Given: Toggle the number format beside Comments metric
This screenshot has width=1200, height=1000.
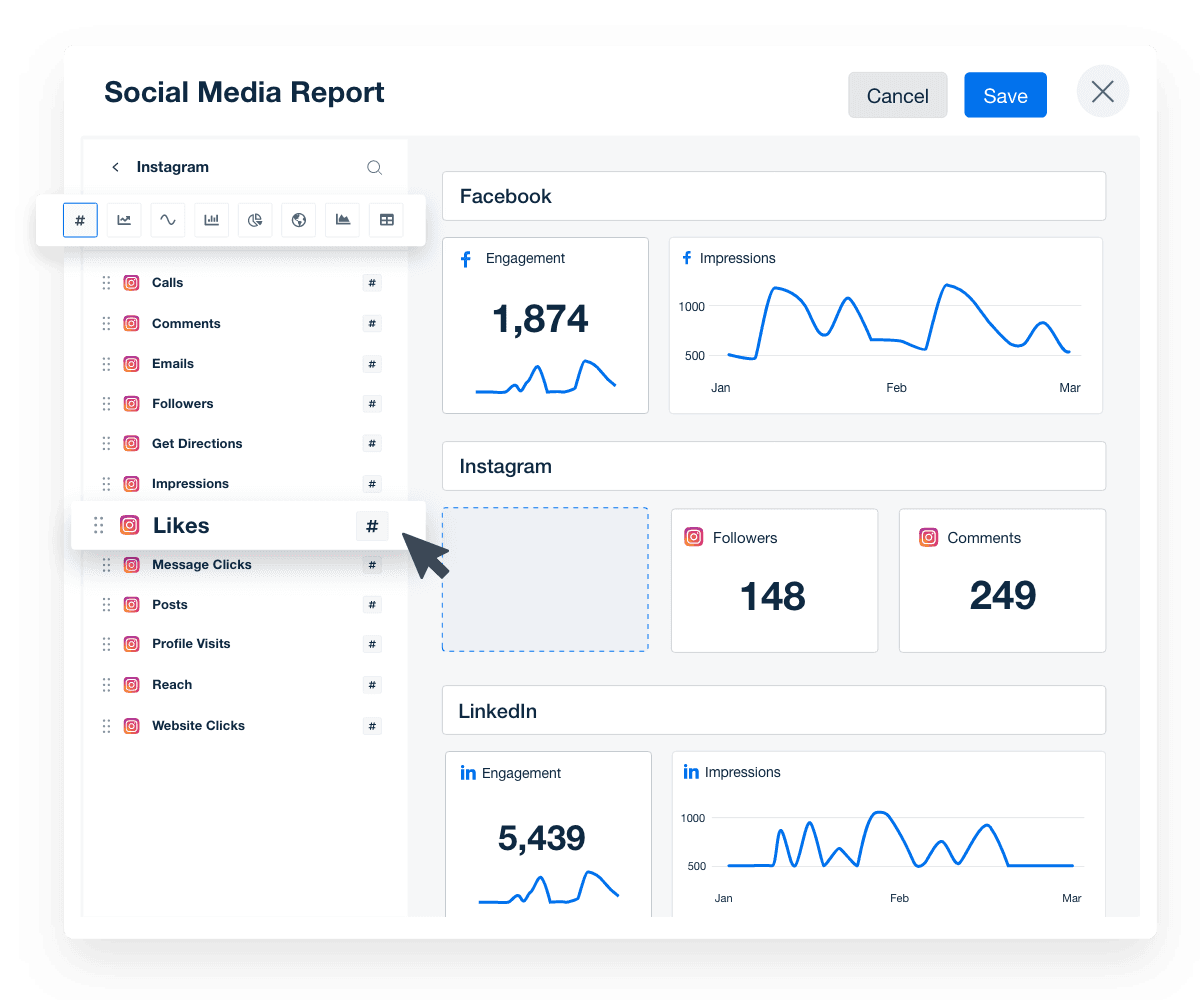Looking at the screenshot, I should point(372,323).
